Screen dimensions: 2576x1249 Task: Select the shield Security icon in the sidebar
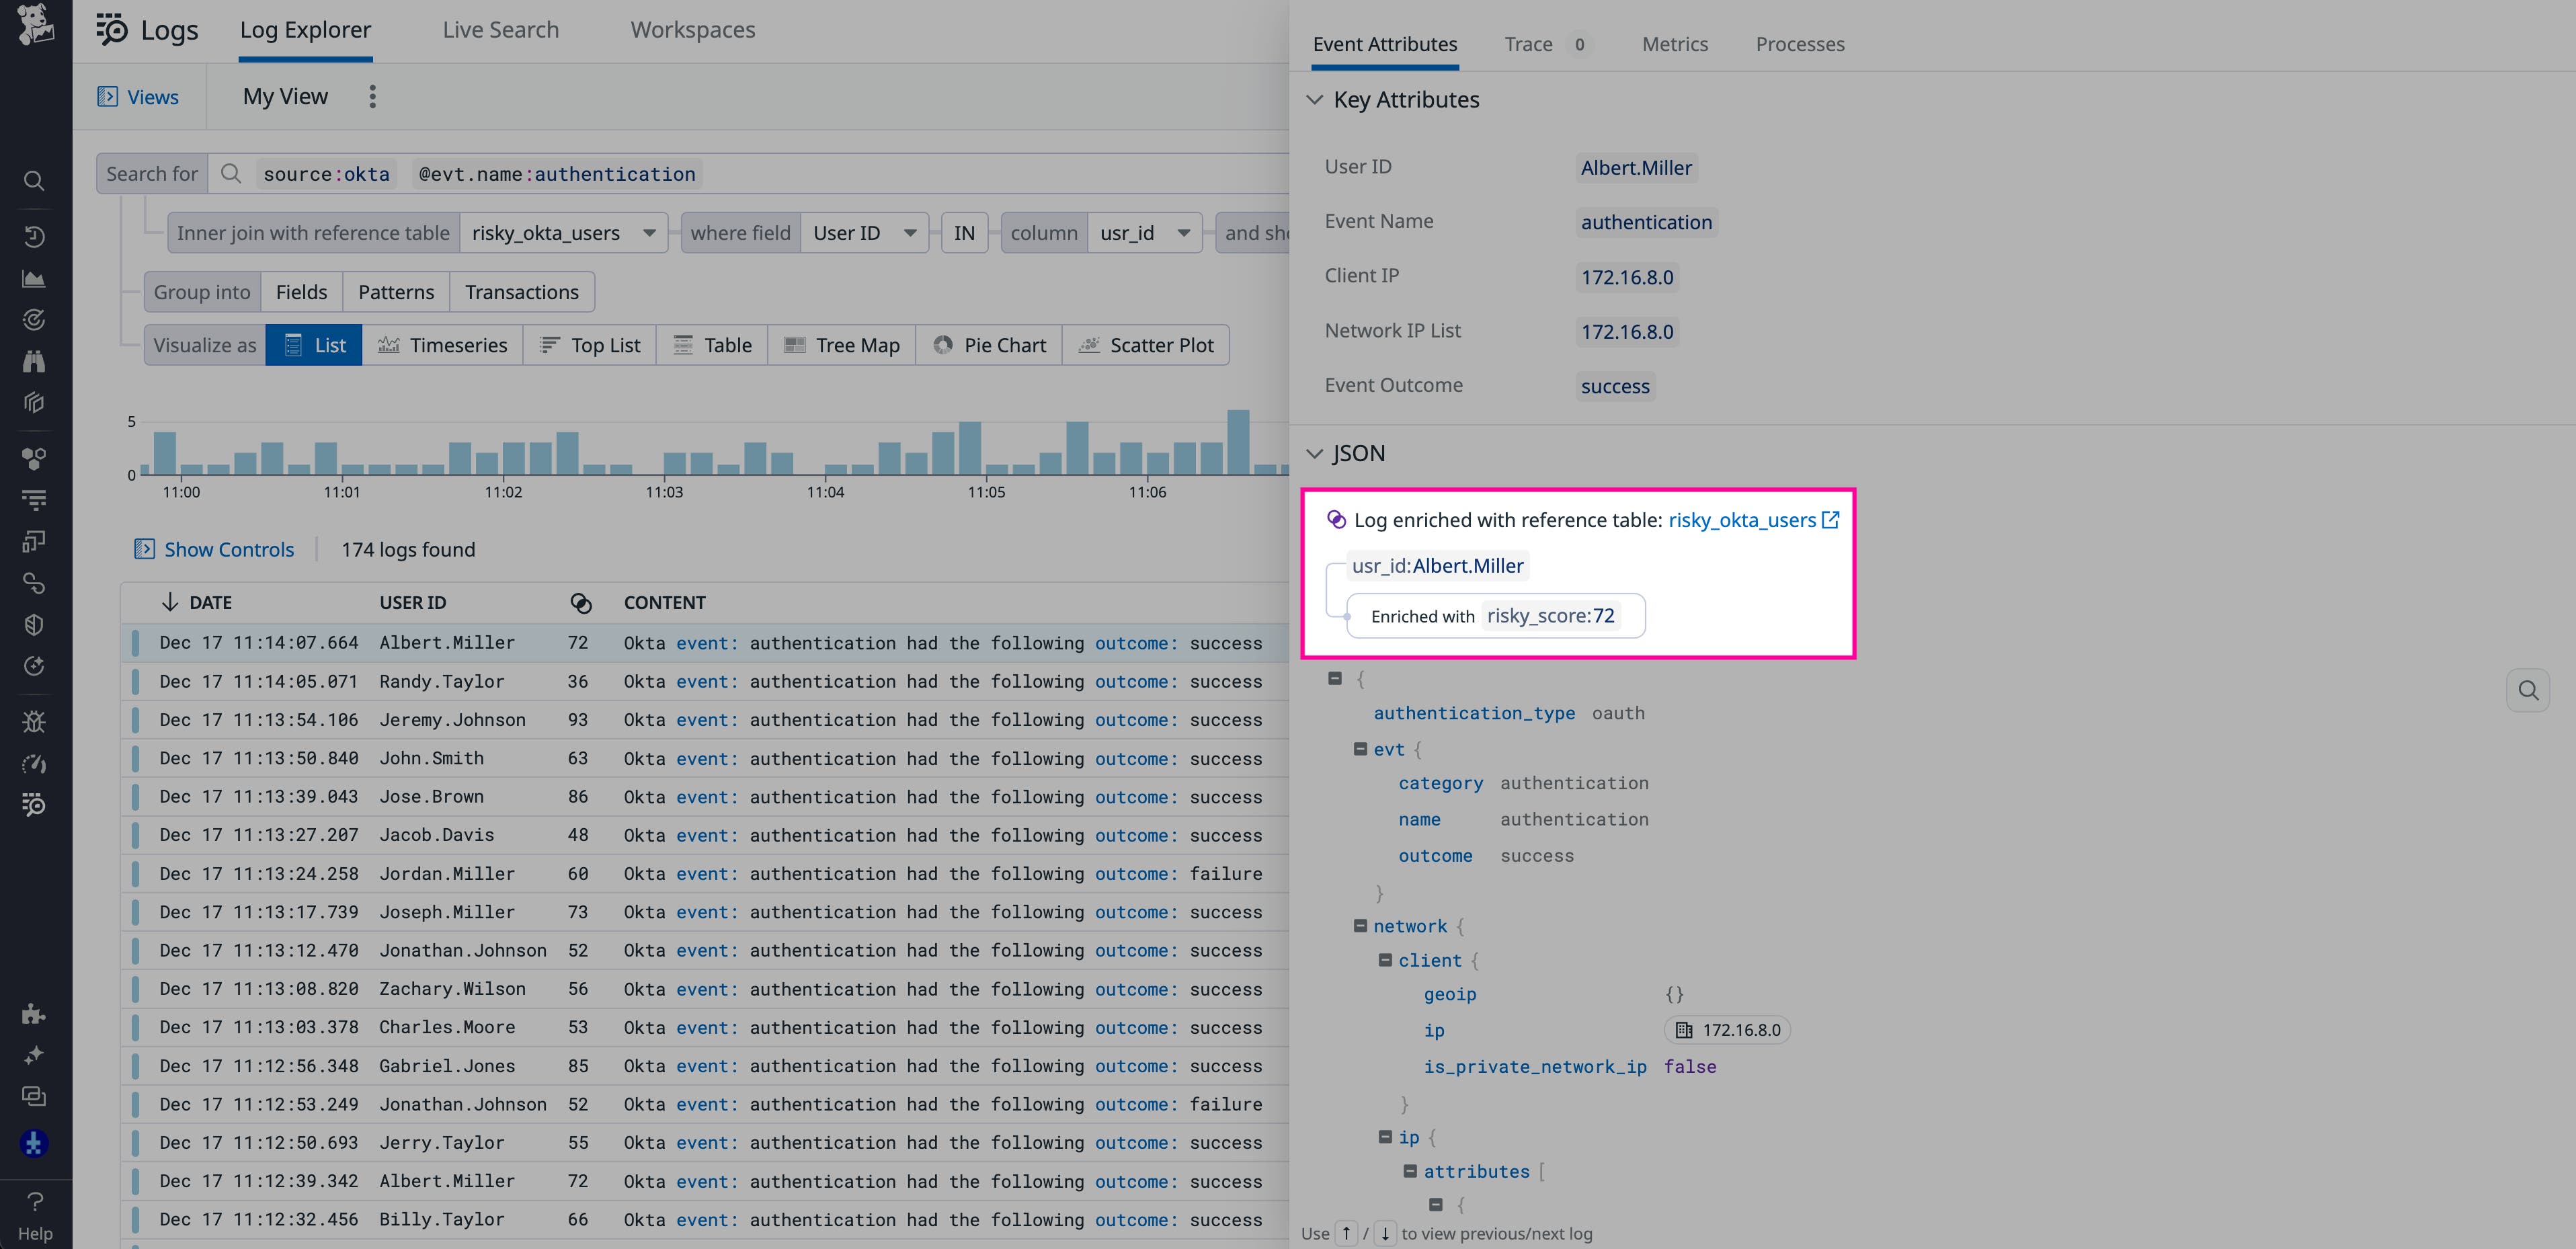click(x=33, y=624)
